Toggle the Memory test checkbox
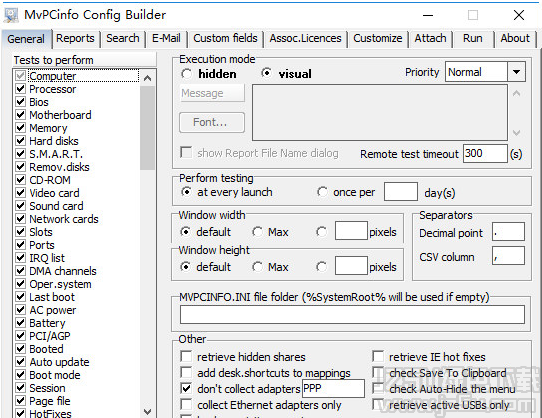542x418 pixels. pyautogui.click(x=21, y=128)
